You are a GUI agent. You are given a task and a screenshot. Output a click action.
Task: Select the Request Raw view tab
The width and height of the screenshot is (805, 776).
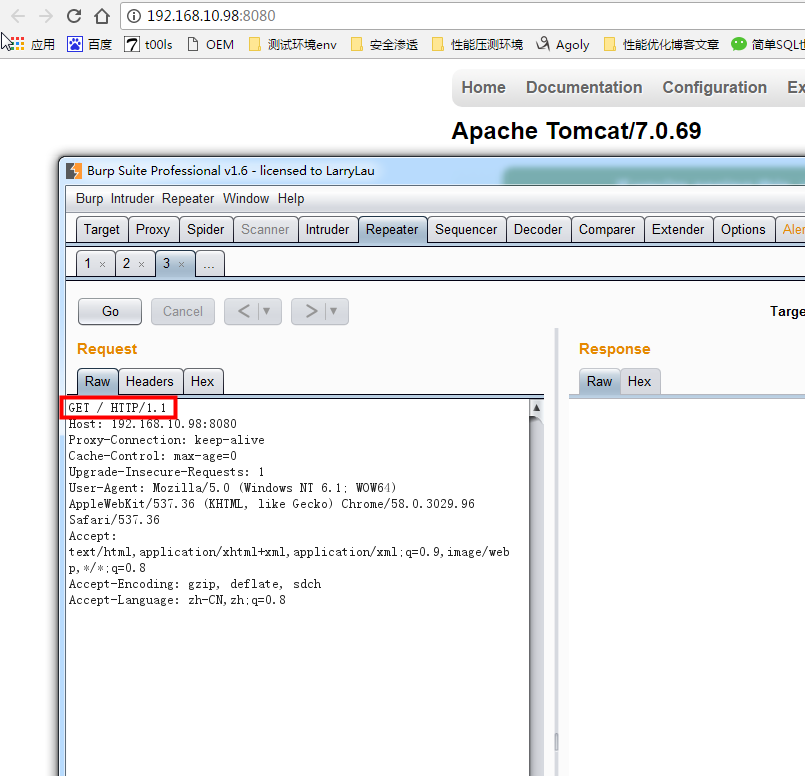click(98, 381)
